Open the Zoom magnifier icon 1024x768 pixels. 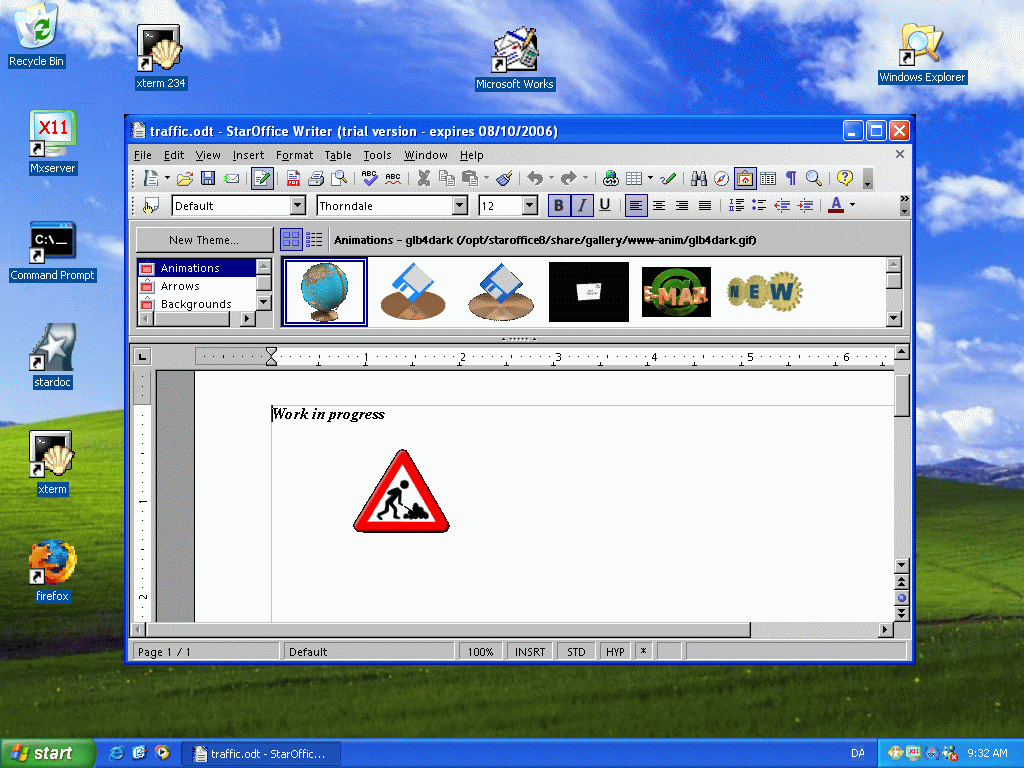(x=814, y=178)
